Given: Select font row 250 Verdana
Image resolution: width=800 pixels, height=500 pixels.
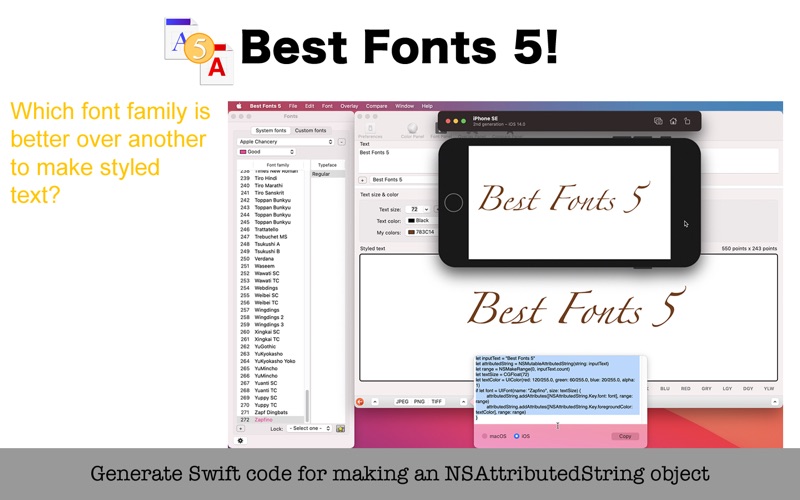Looking at the screenshot, I should [272, 259].
